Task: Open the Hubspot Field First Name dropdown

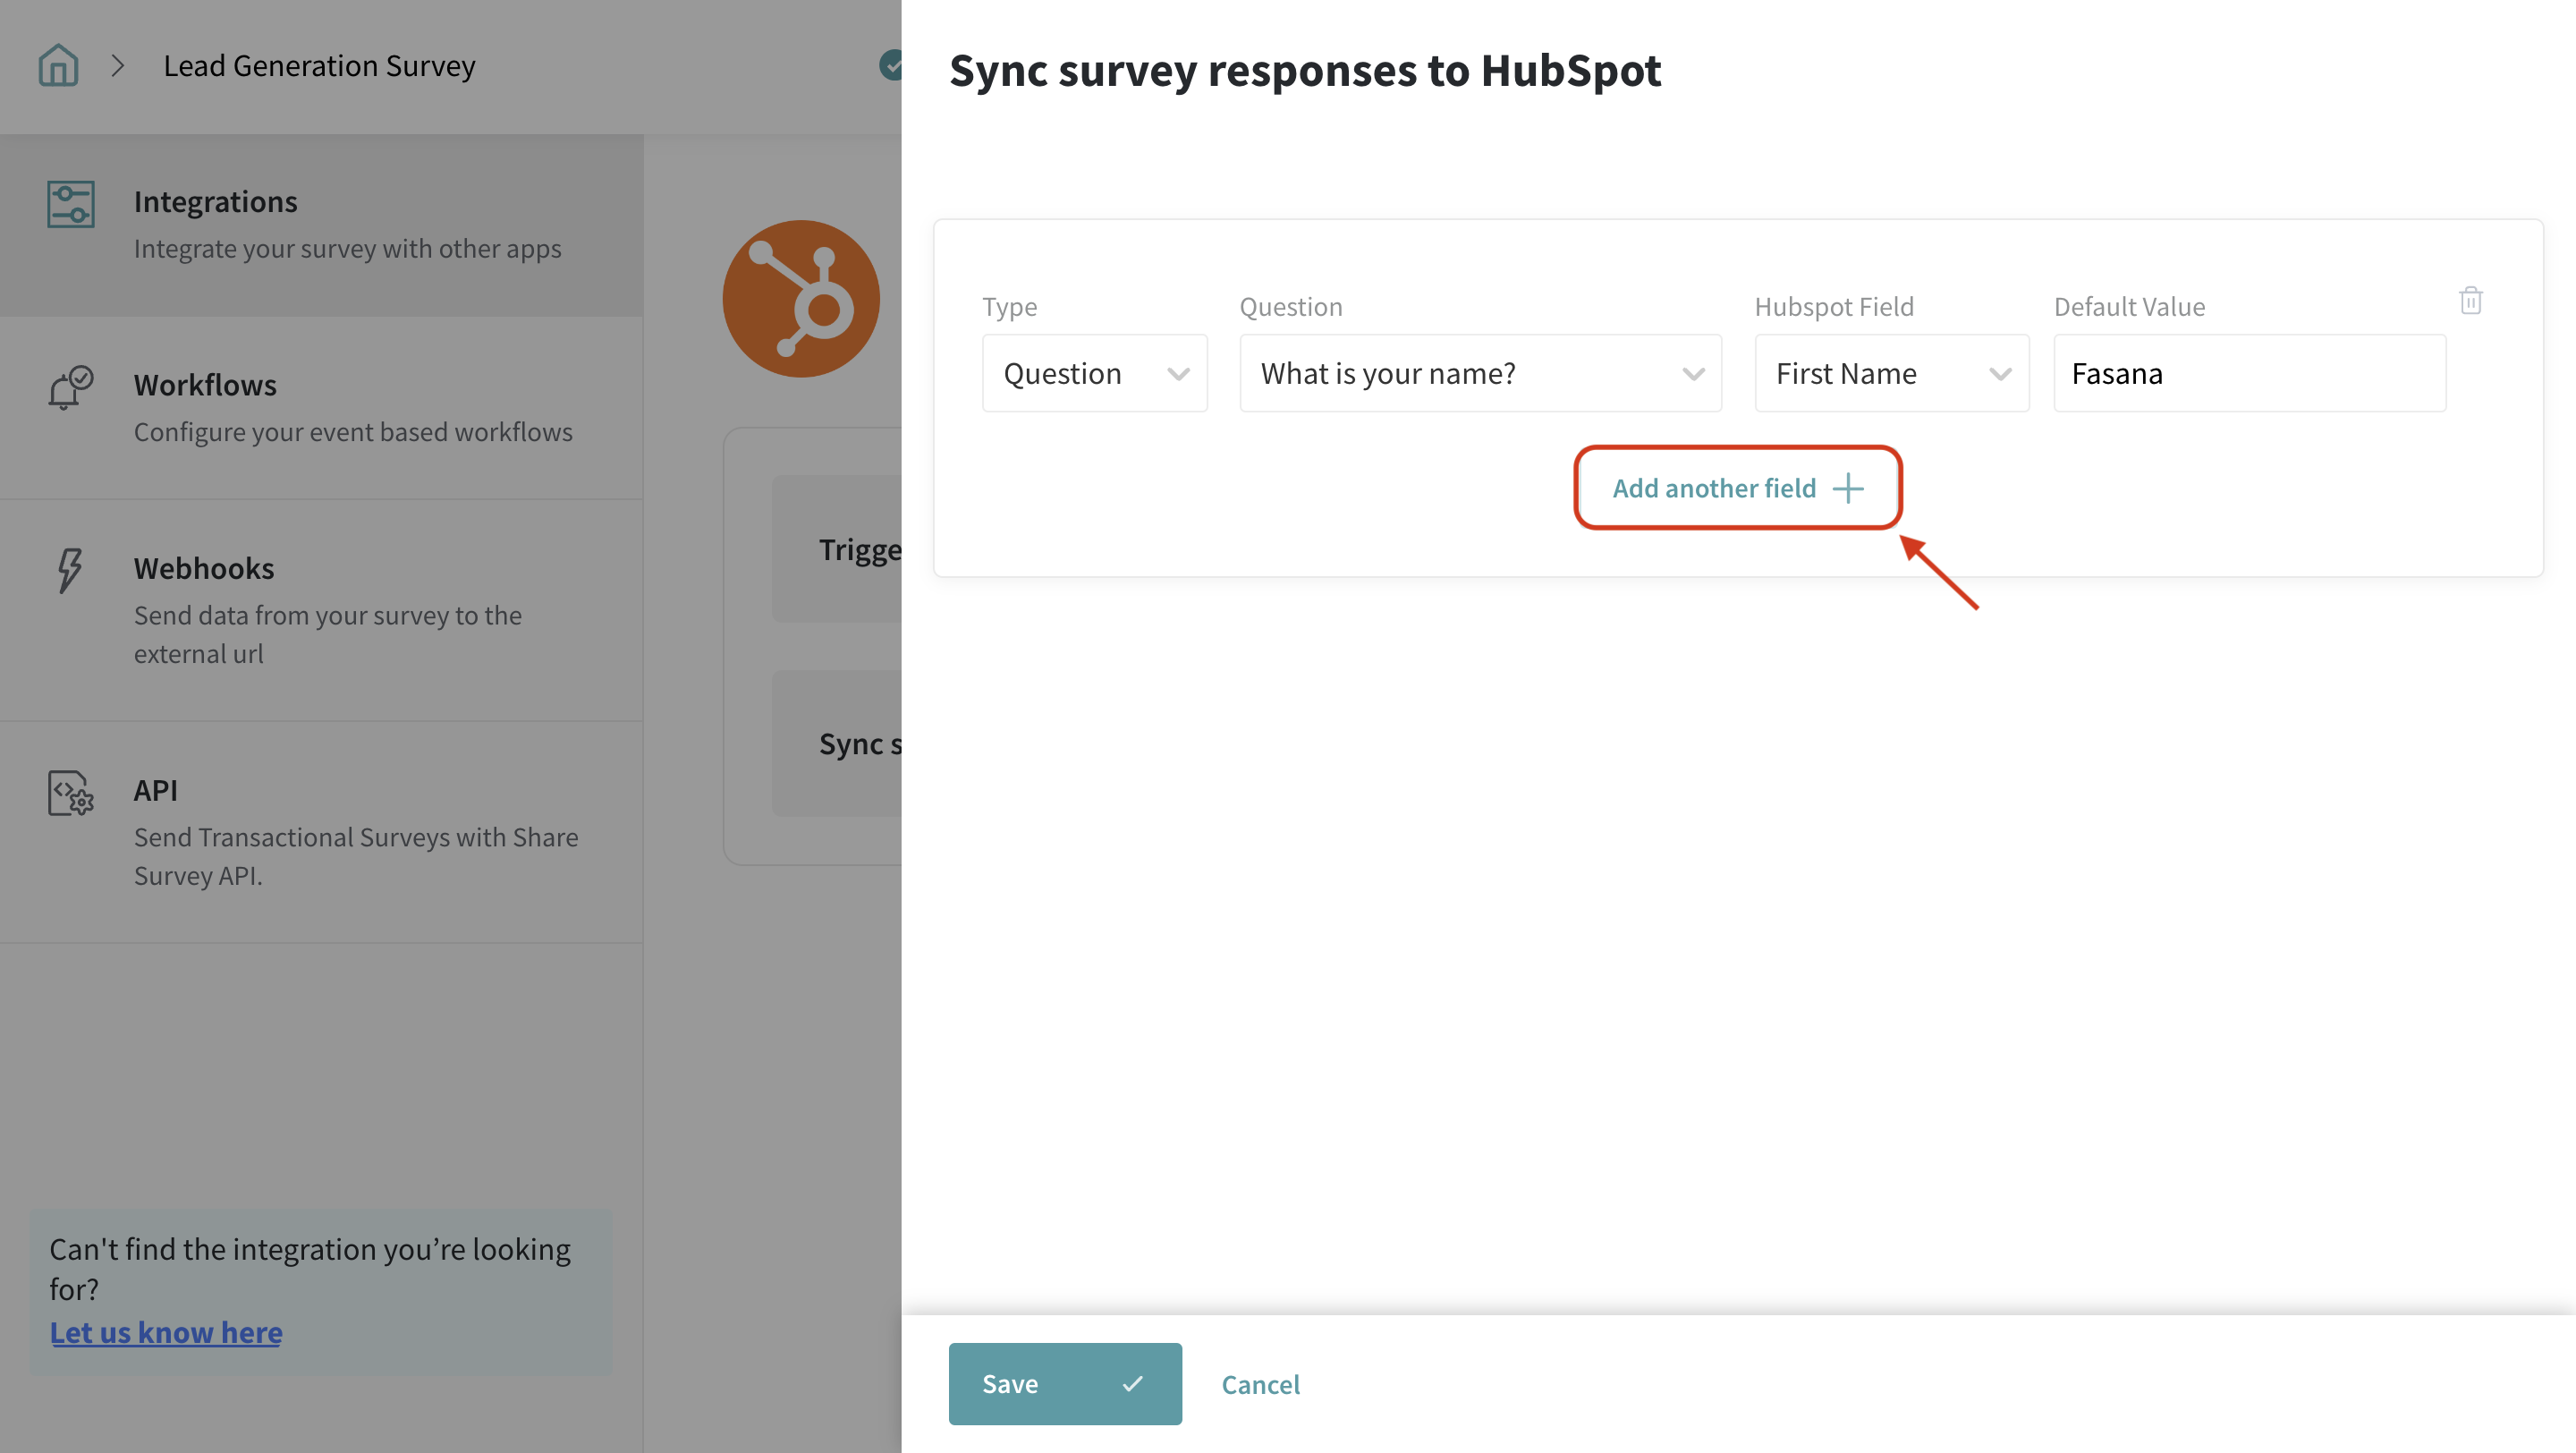Action: pos(1891,373)
